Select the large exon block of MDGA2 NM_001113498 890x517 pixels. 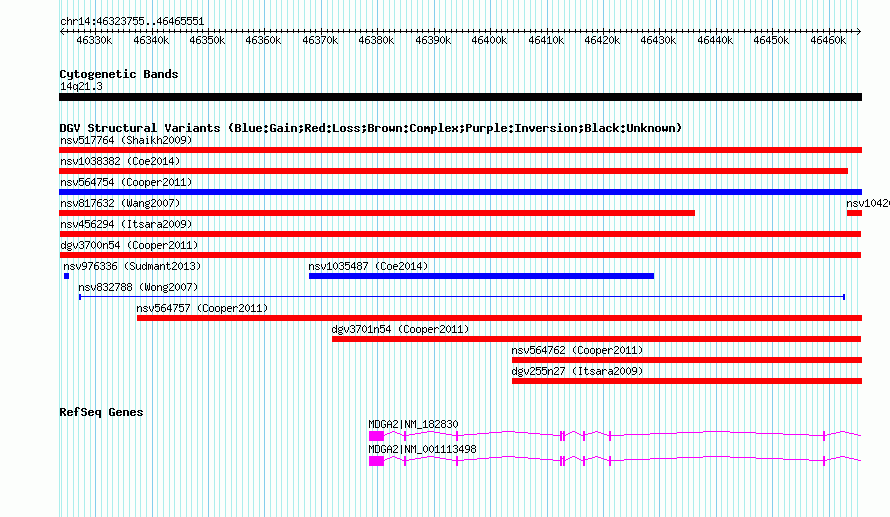pos(376,461)
